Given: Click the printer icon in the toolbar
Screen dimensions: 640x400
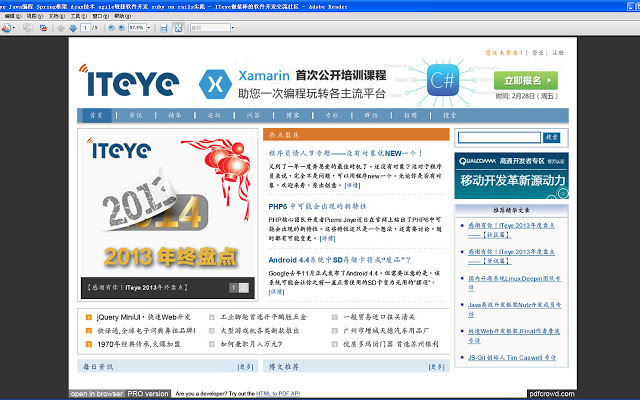Looking at the screenshot, I should 28,28.
